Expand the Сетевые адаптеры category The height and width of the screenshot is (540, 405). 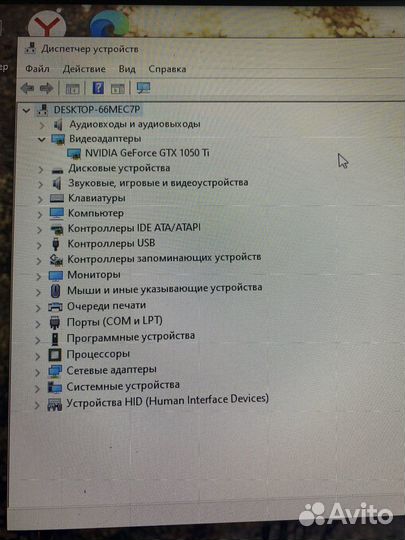click(x=37, y=372)
